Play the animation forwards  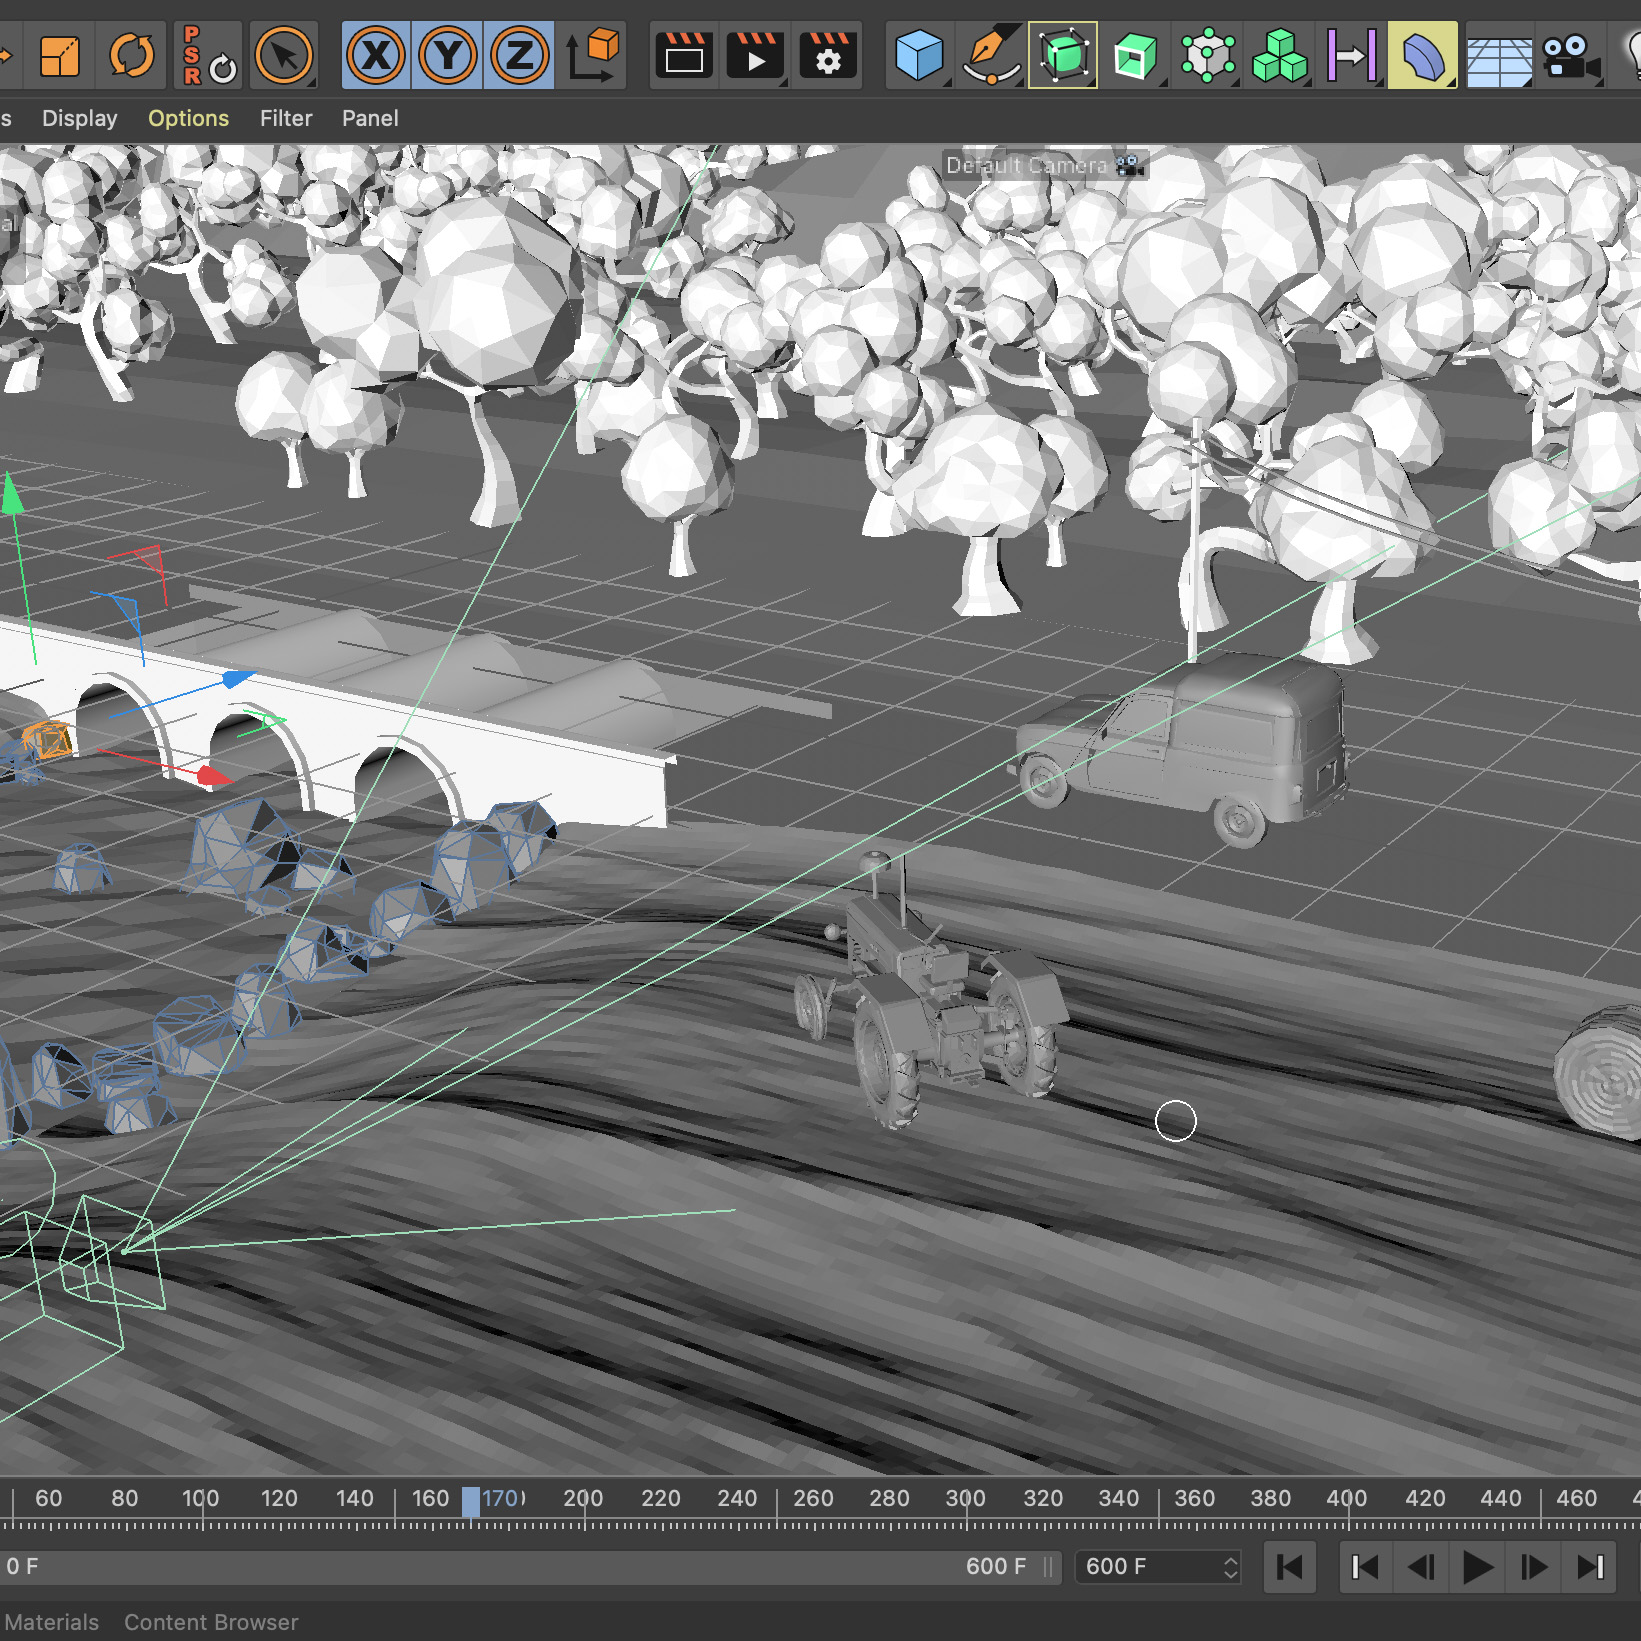point(1477,1567)
